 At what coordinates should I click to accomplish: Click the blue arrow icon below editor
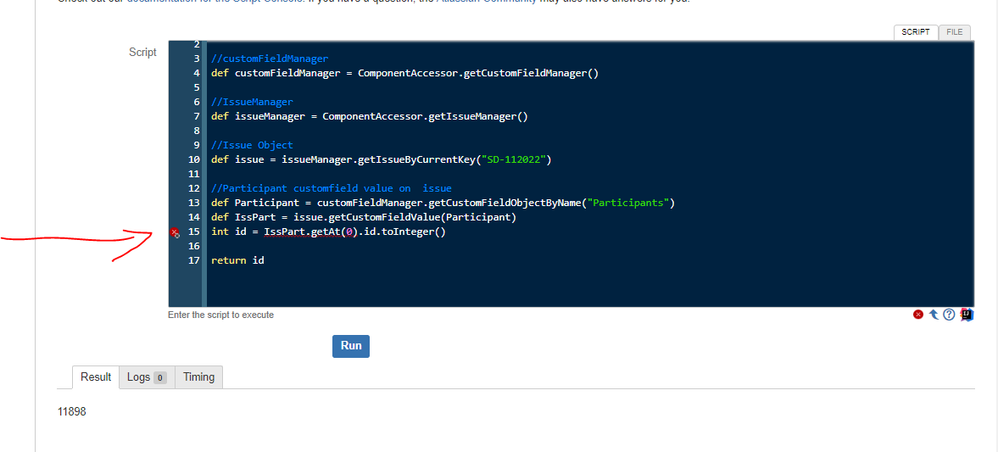click(x=934, y=314)
